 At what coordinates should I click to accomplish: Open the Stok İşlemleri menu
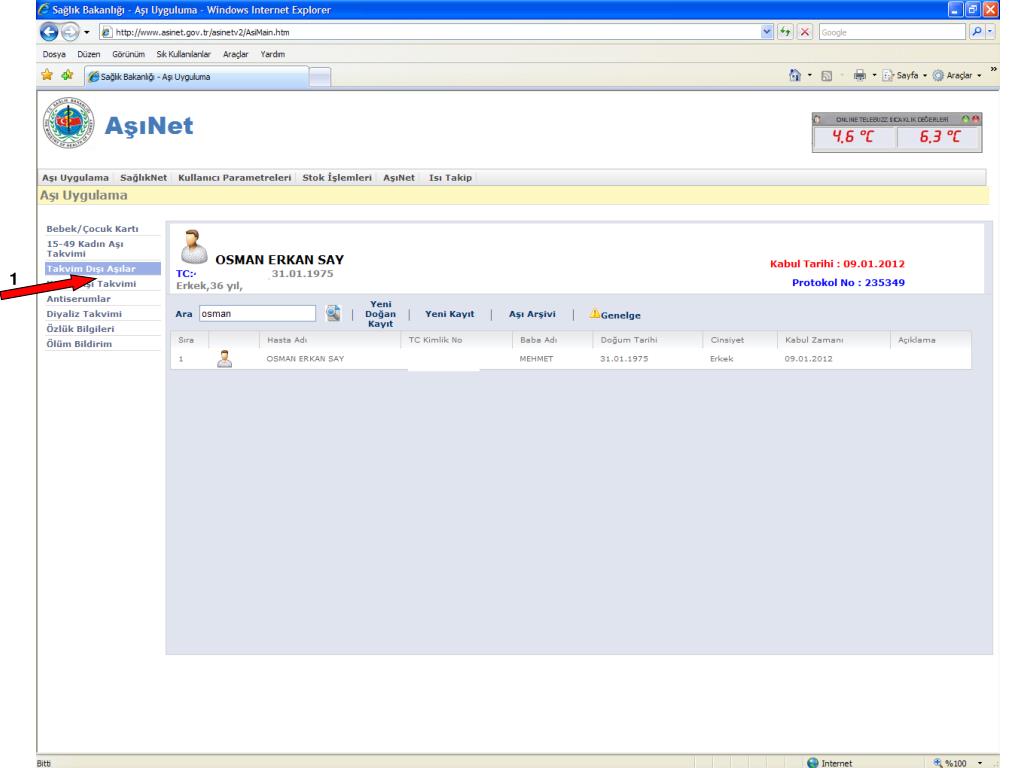[337, 178]
